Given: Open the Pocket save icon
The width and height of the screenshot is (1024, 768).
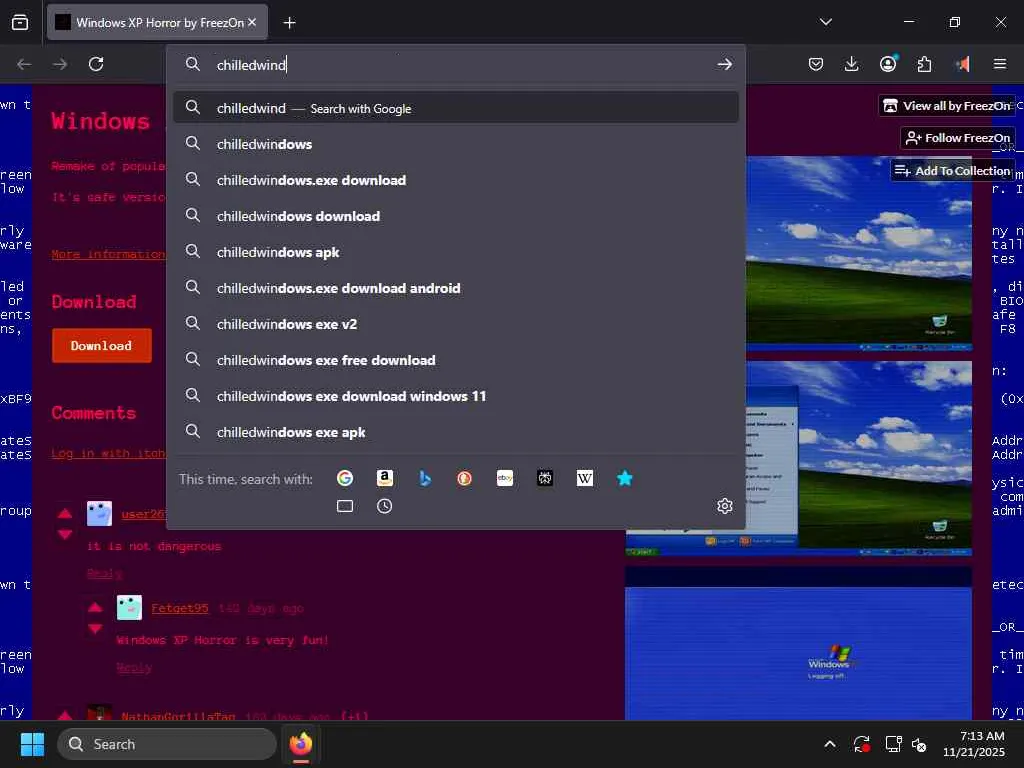Looking at the screenshot, I should pos(816,64).
